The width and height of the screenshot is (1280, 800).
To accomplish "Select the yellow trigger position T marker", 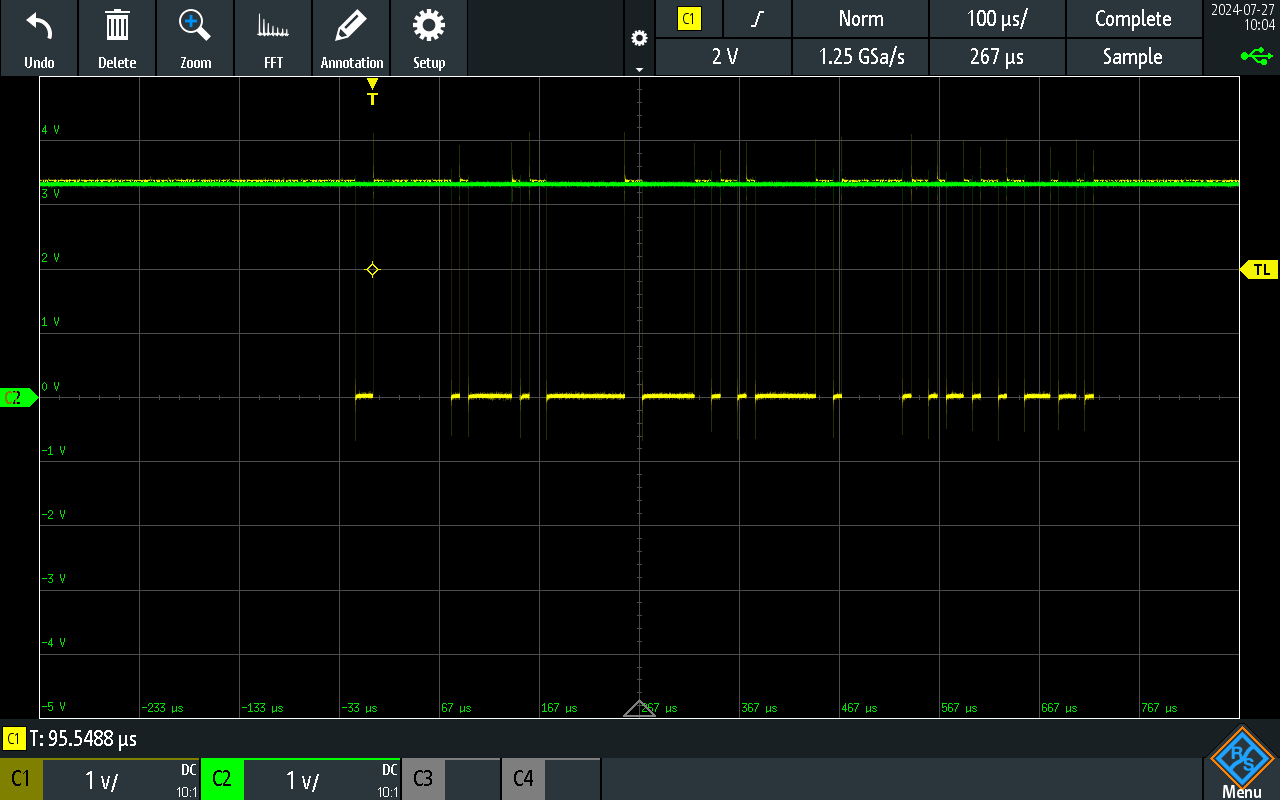I will 372,92.
